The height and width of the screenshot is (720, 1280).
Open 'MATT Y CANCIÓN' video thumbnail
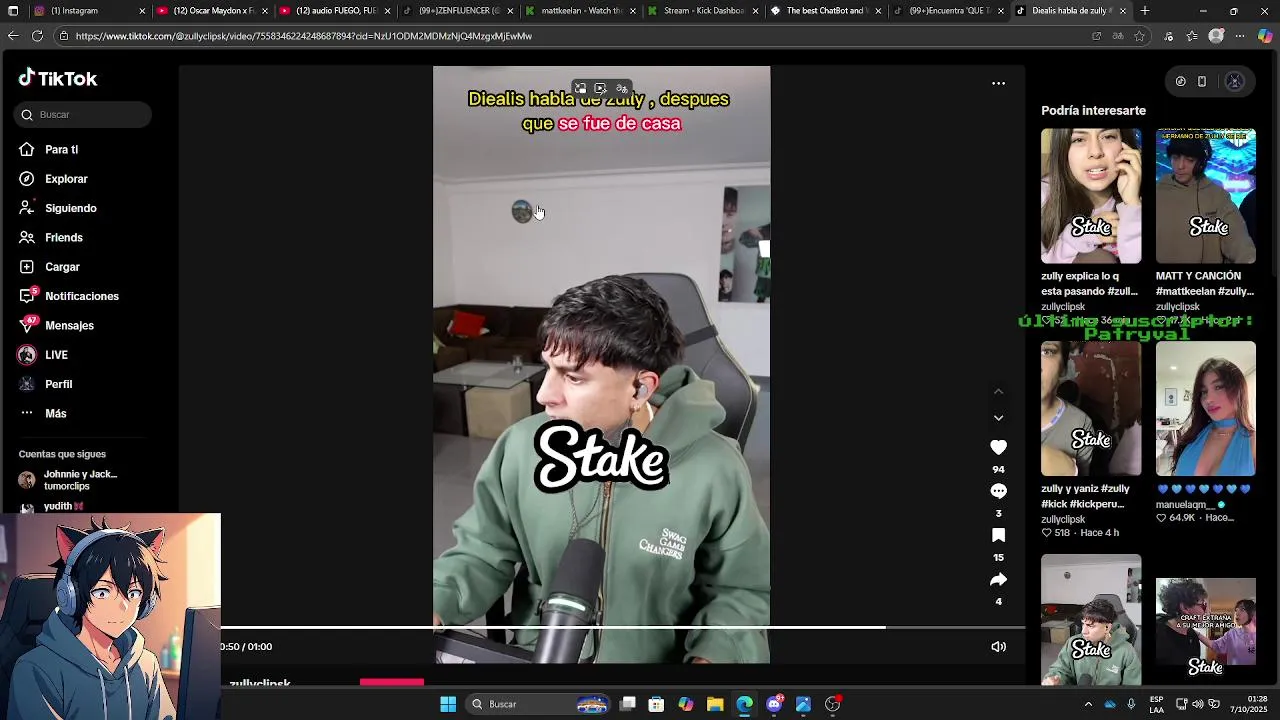tap(1206, 196)
